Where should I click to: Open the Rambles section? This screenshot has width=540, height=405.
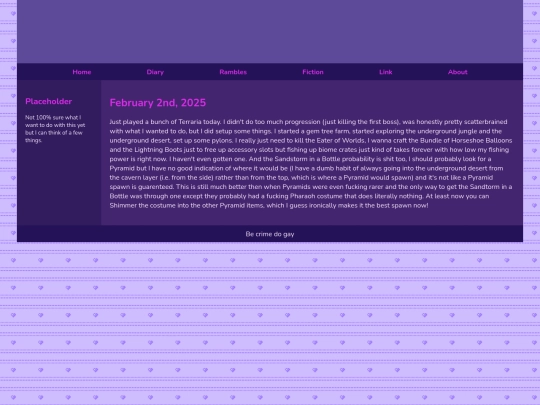point(233,72)
